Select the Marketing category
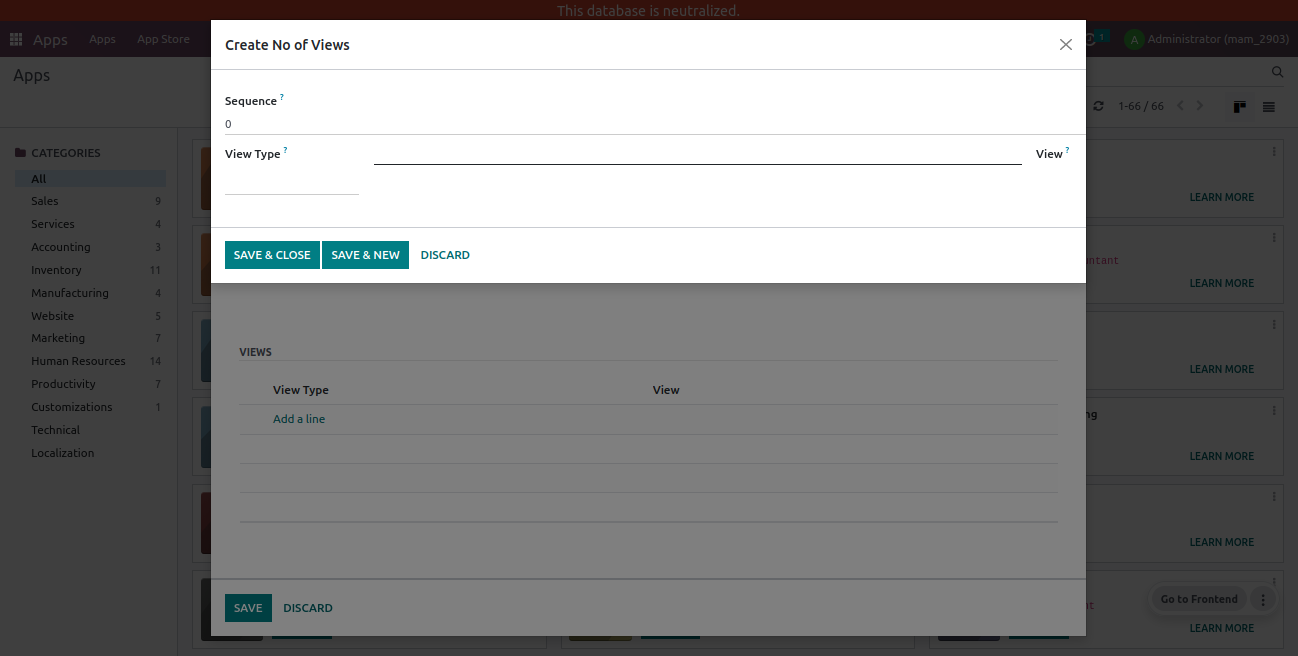This screenshot has width=1298, height=656. 90,338
